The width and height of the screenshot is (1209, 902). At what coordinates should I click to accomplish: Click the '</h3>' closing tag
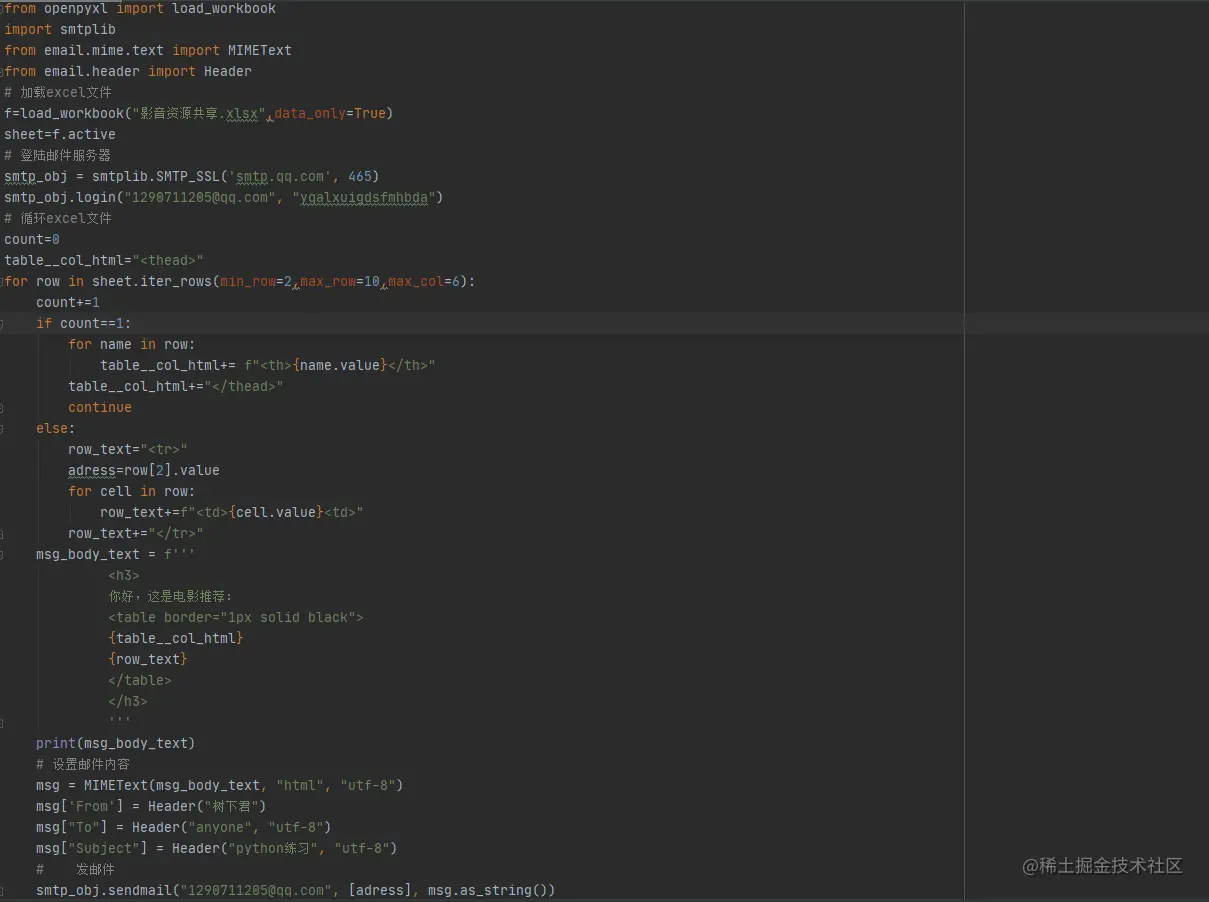click(128, 701)
